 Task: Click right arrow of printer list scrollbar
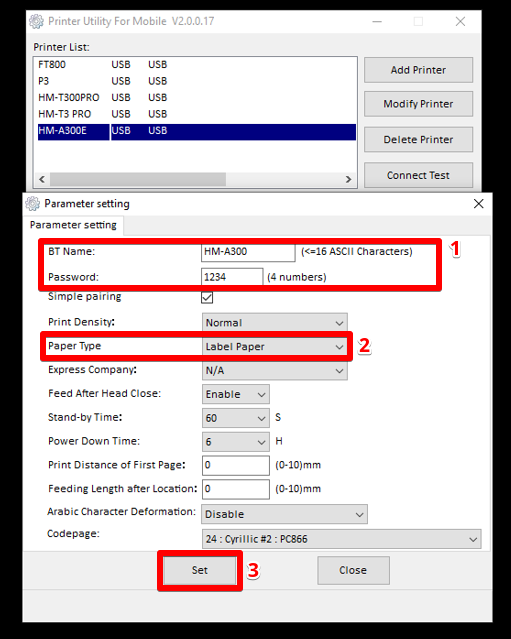point(348,179)
